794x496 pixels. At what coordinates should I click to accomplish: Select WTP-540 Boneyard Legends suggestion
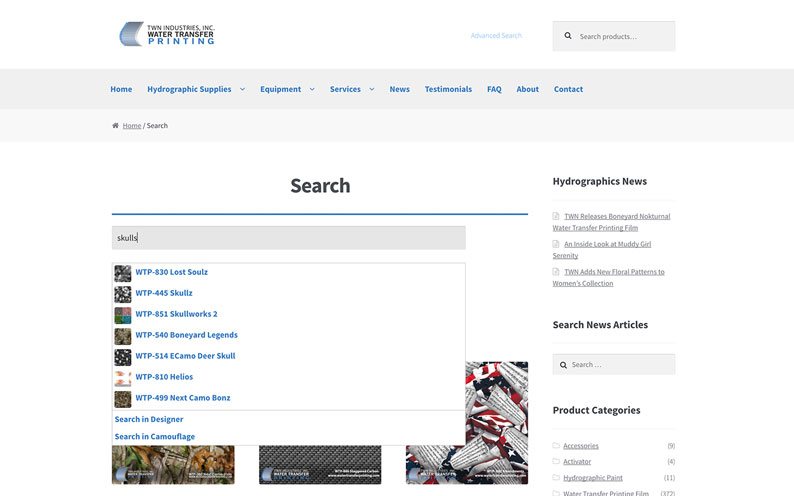tap(186, 335)
